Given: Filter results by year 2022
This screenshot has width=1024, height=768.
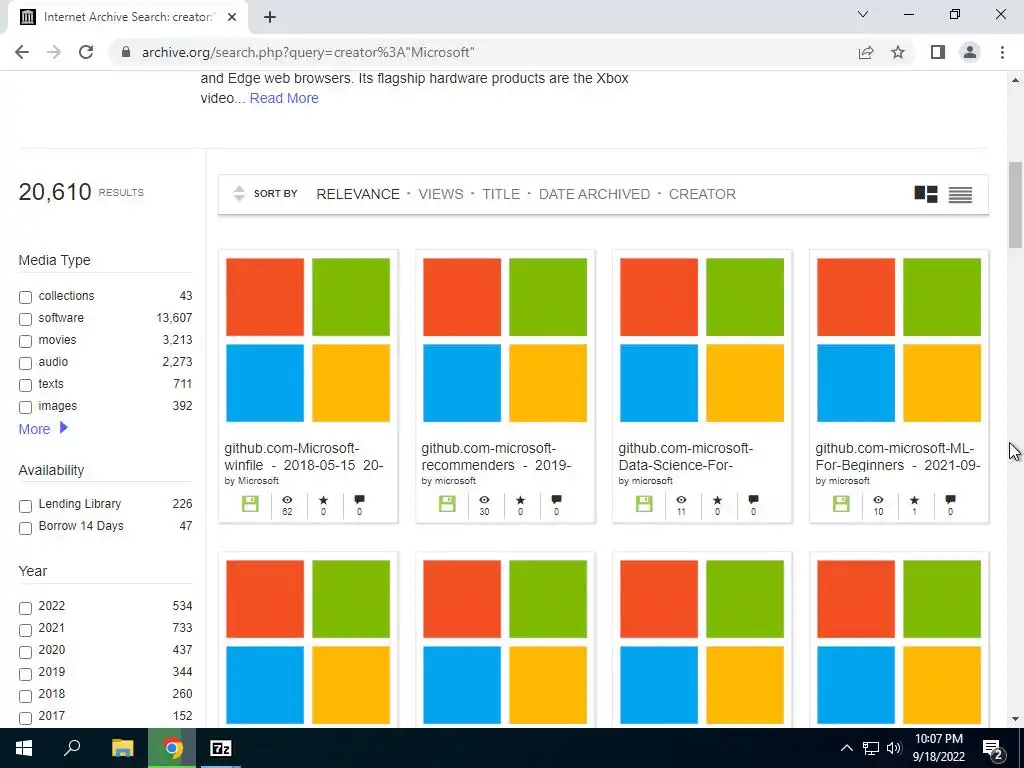Looking at the screenshot, I should [x=25, y=608].
